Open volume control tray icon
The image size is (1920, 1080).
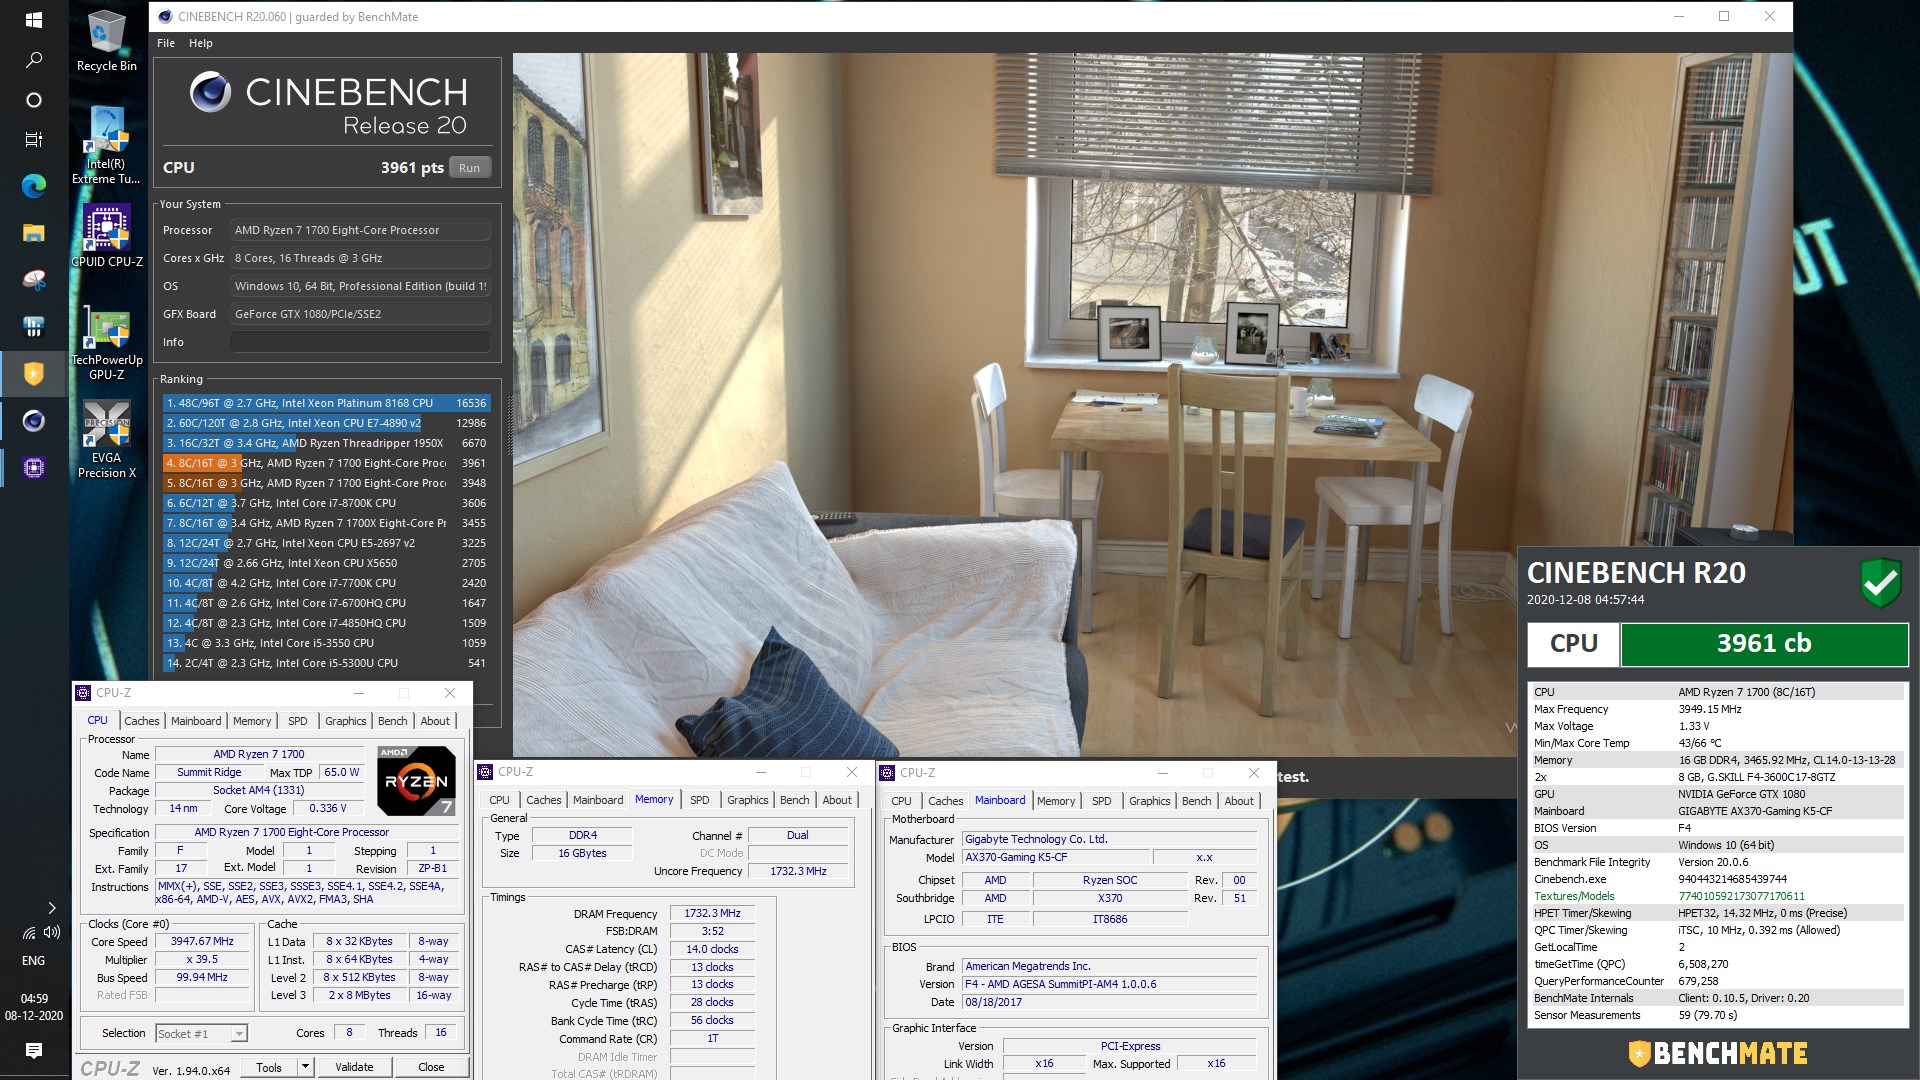pos(52,932)
